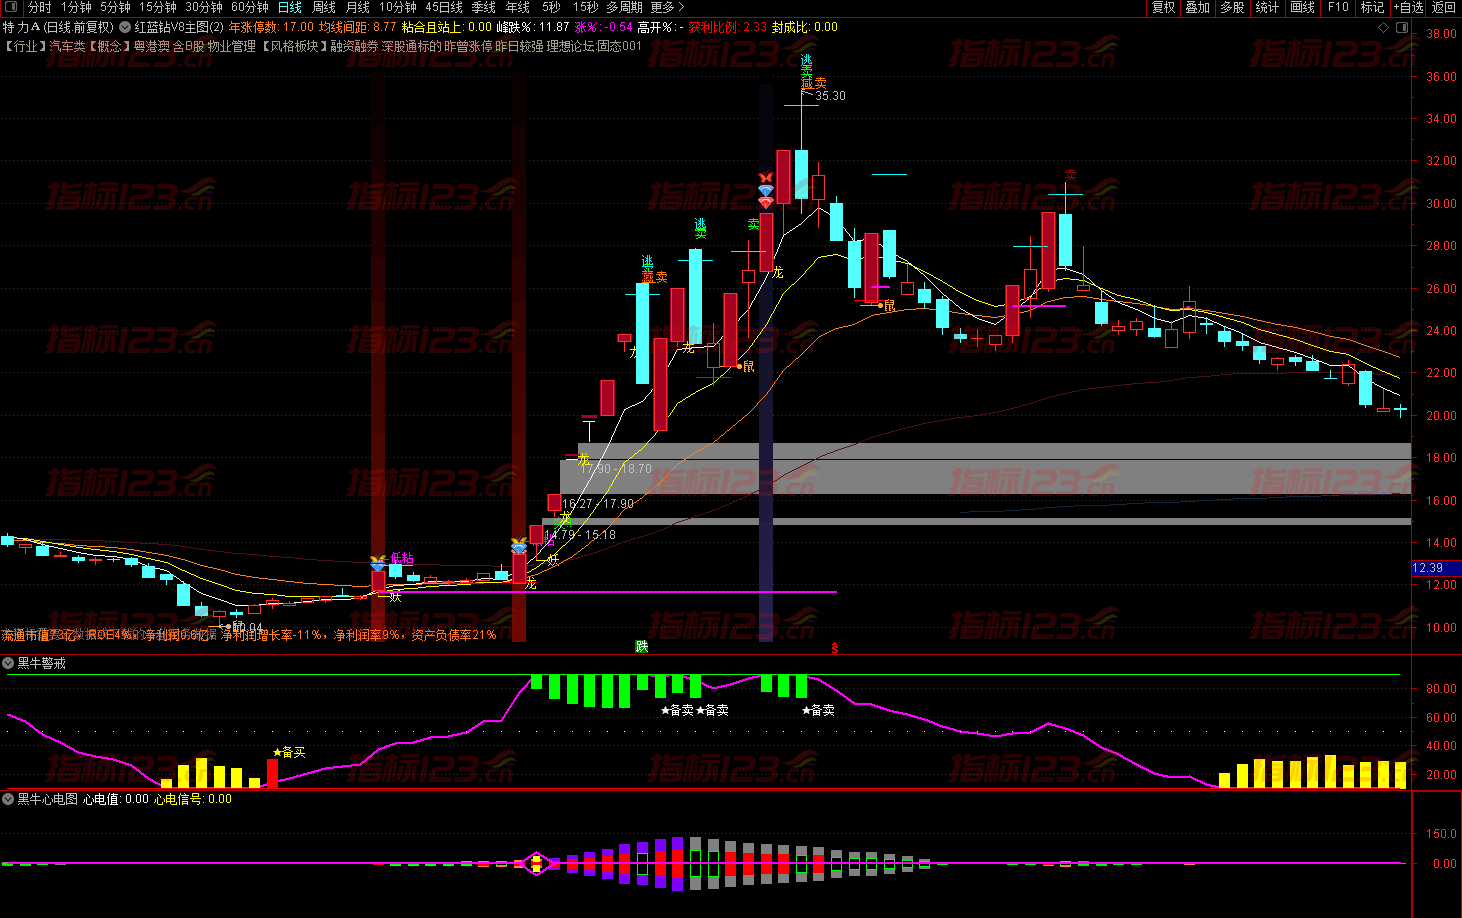Screen dimensions: 1462x918
Task: Click the green 跌 marker below chart
Action: (642, 647)
